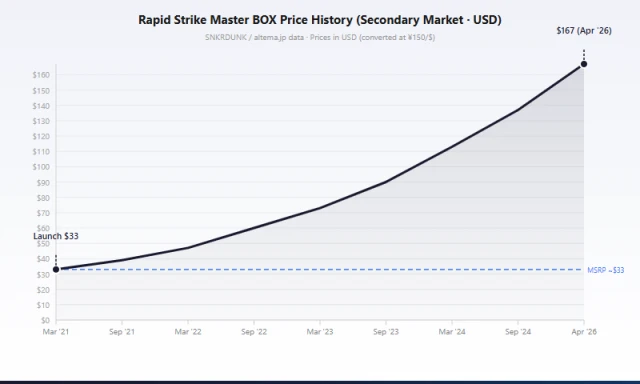Click the '$50' y-axis label

[x=43, y=244]
